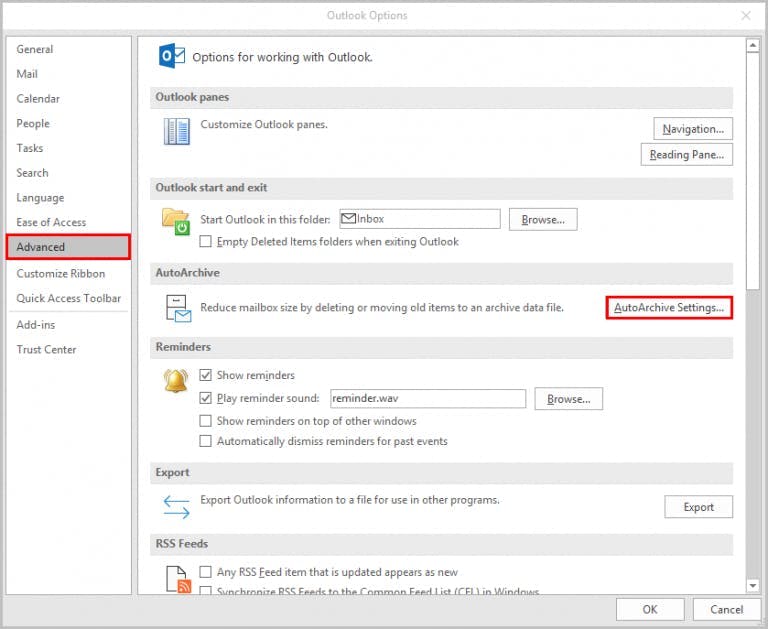Enable Empty Deleted Items folders when exiting
The width and height of the screenshot is (768, 629).
point(206,242)
